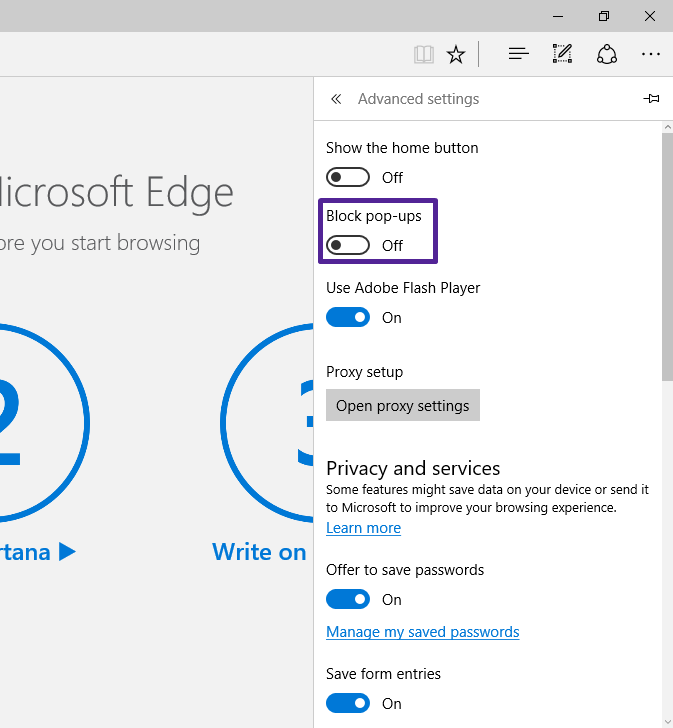Restore down the Edge window

click(x=604, y=16)
